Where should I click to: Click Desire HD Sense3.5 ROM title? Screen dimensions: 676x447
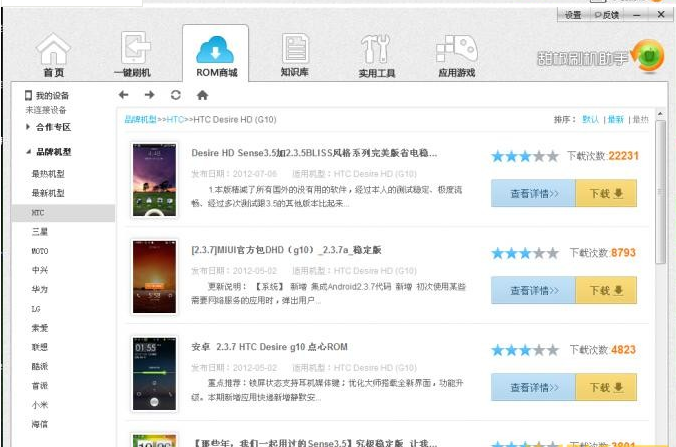click(x=314, y=153)
